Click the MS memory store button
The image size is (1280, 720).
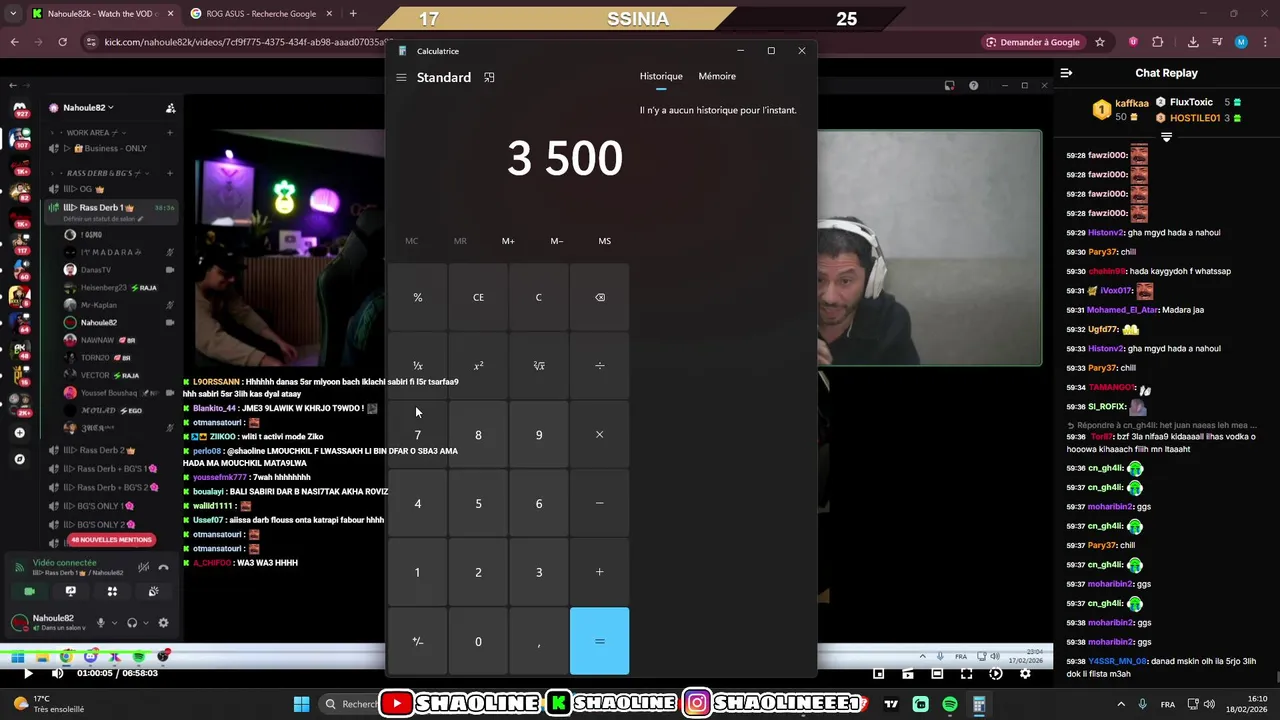click(605, 241)
